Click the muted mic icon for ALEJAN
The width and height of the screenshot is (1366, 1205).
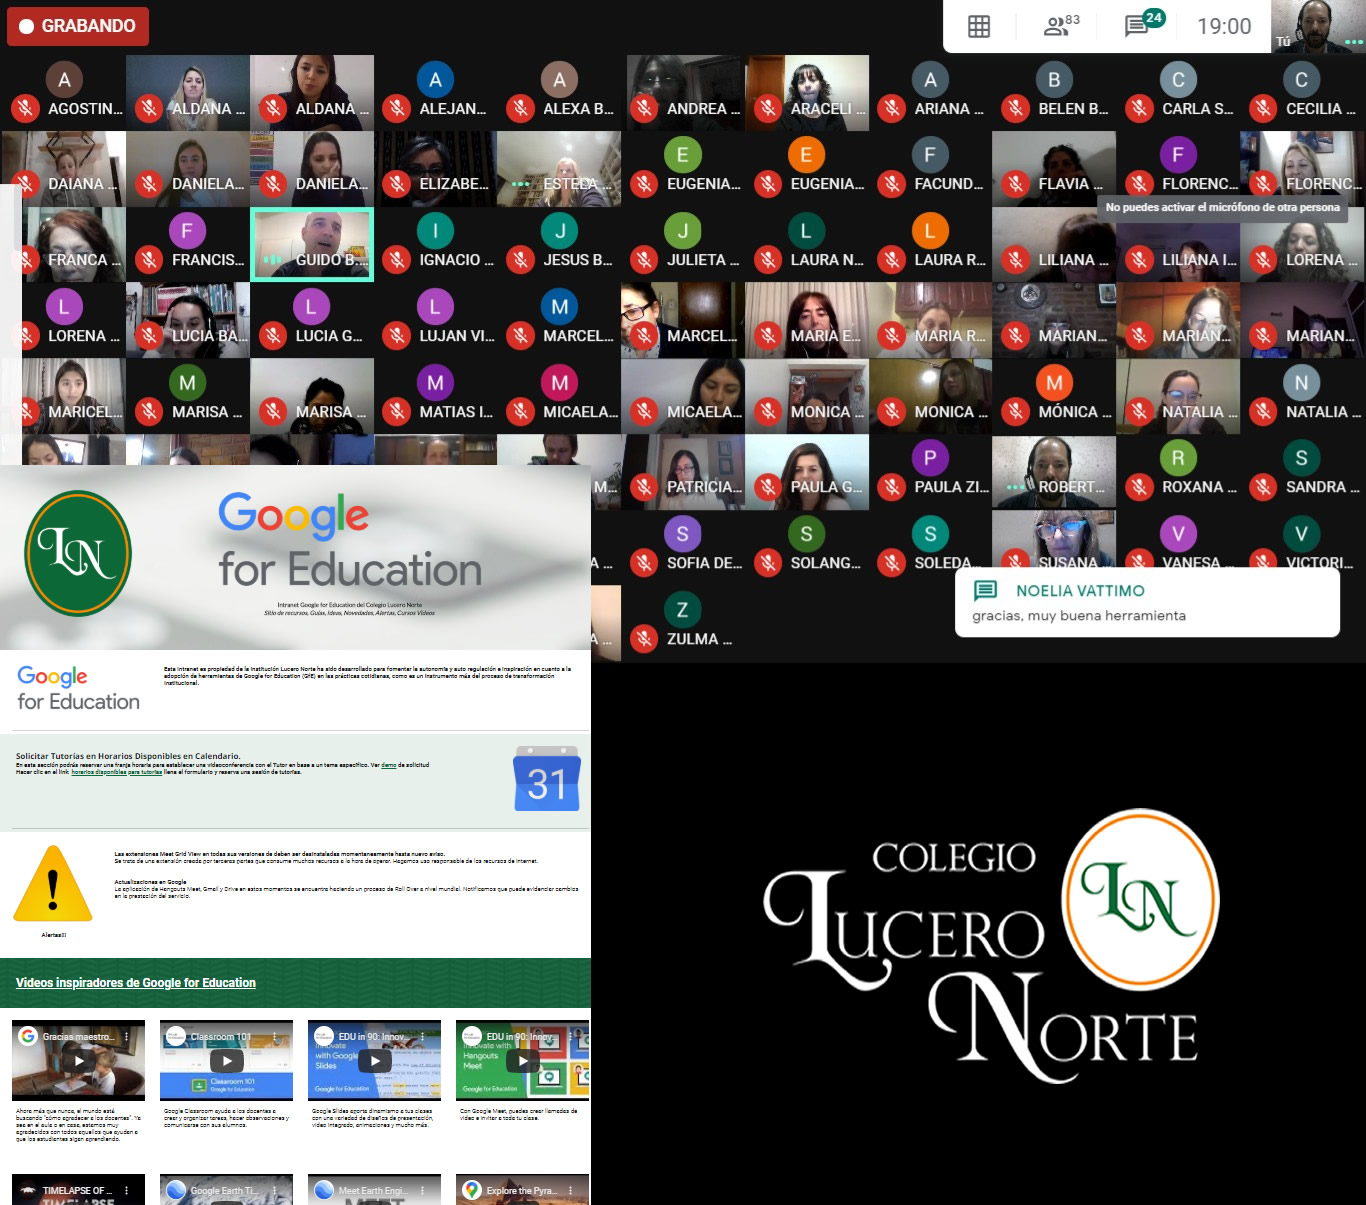tap(397, 108)
